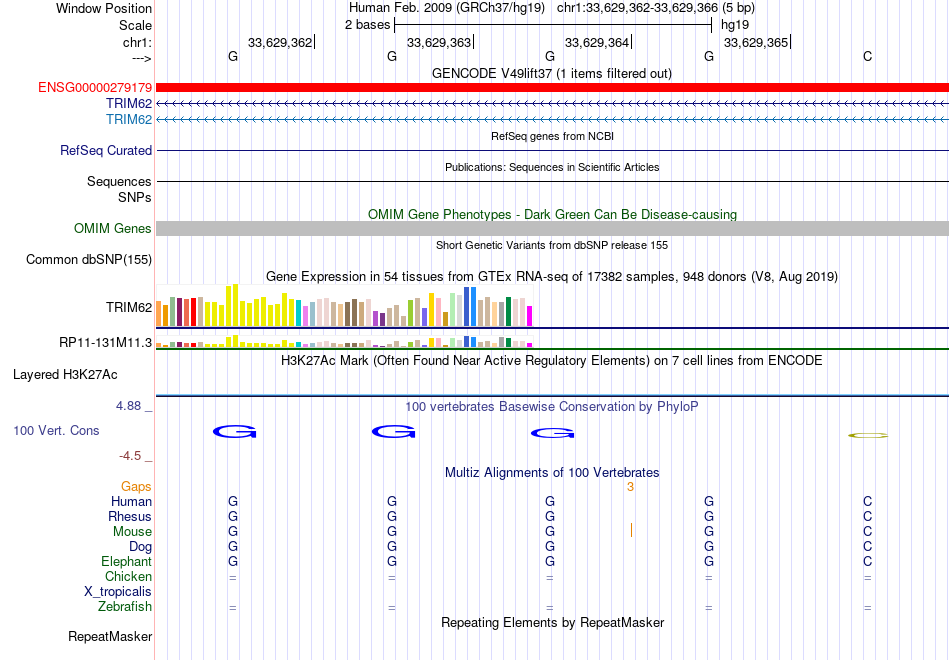This screenshot has height=660, width=950.
Task: Click the GTEx Gene Expression track title
Action: tap(552, 276)
